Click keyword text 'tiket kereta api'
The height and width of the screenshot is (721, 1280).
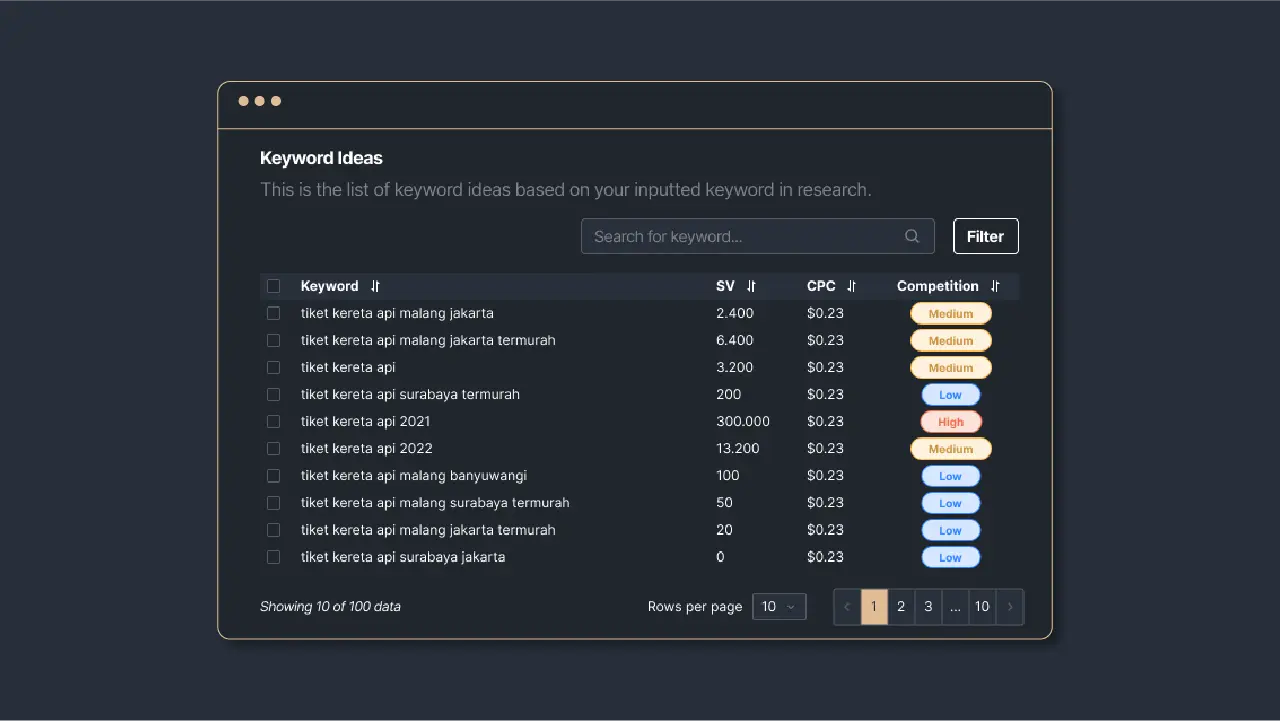[x=348, y=367]
